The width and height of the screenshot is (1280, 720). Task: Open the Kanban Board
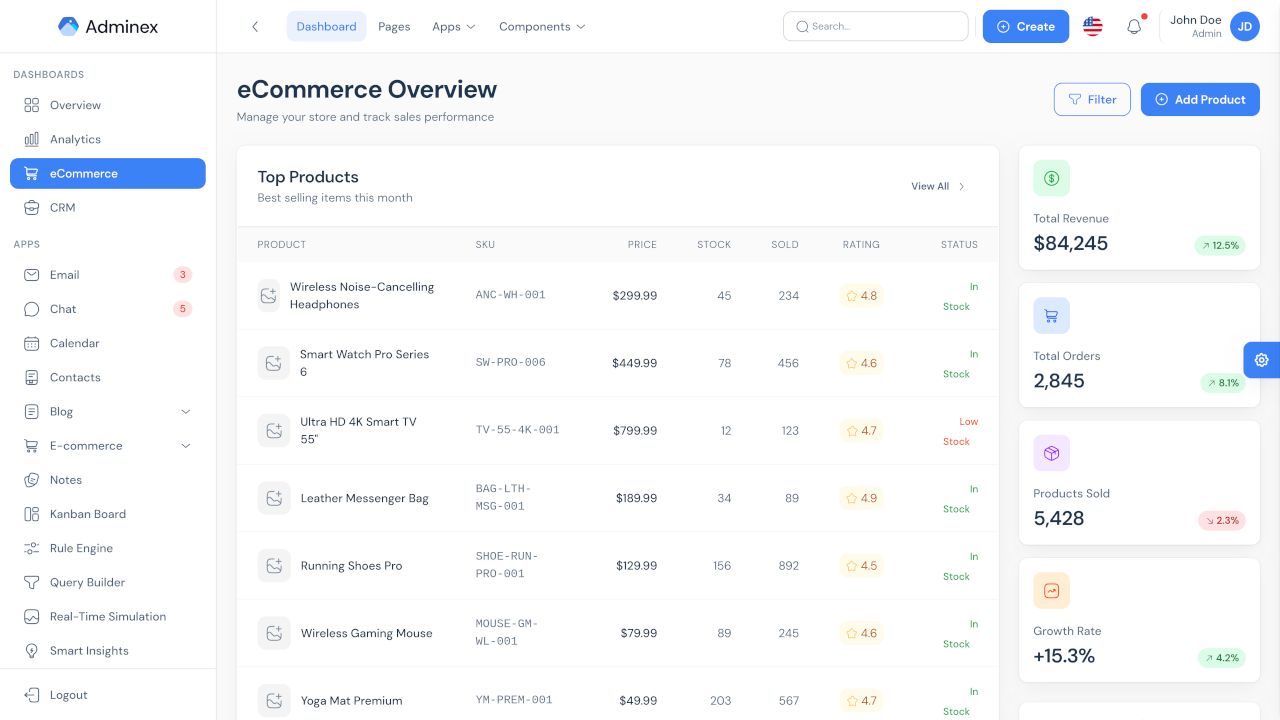click(108, 514)
